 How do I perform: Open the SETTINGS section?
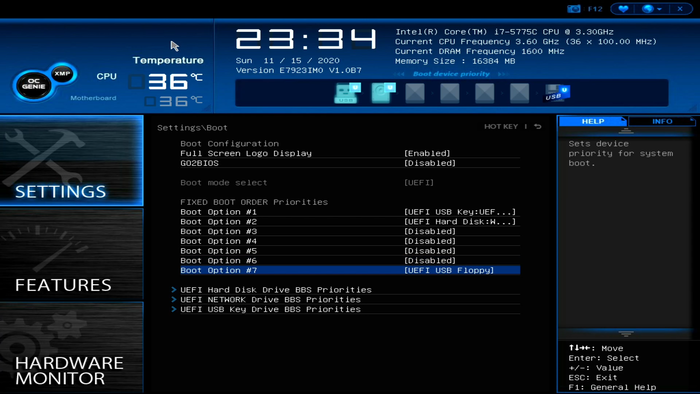pyautogui.click(x=71, y=161)
